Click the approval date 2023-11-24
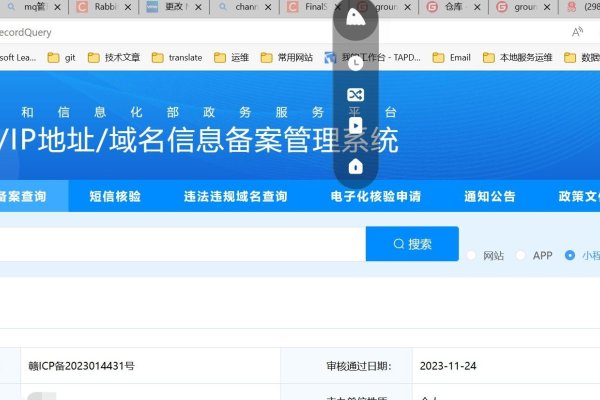600x400 pixels. (x=448, y=366)
